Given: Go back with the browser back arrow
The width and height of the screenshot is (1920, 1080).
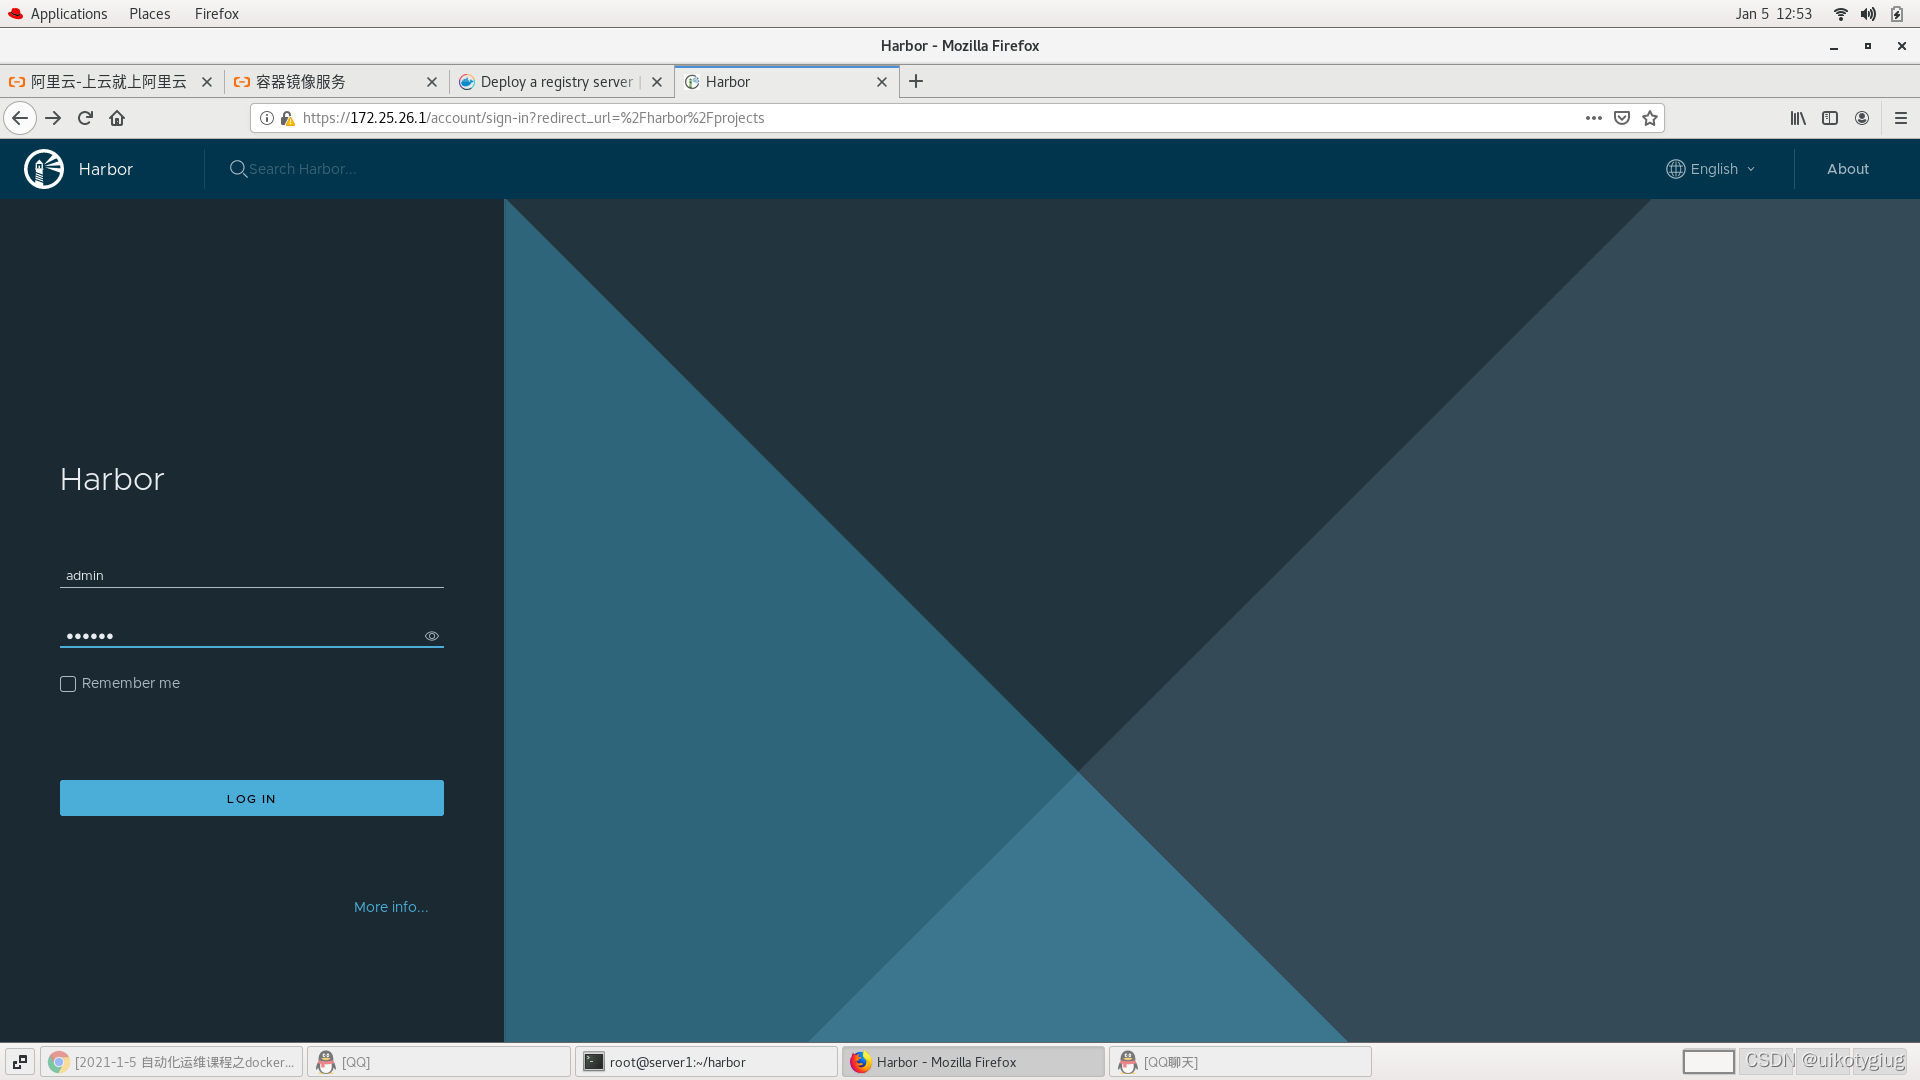Looking at the screenshot, I should [x=20, y=118].
